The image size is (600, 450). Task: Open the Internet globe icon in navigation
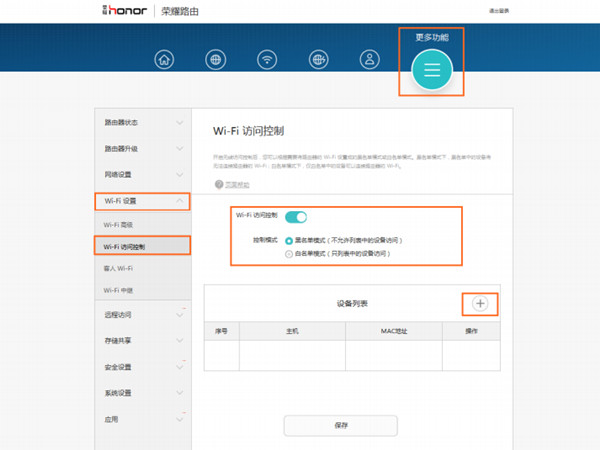point(215,60)
